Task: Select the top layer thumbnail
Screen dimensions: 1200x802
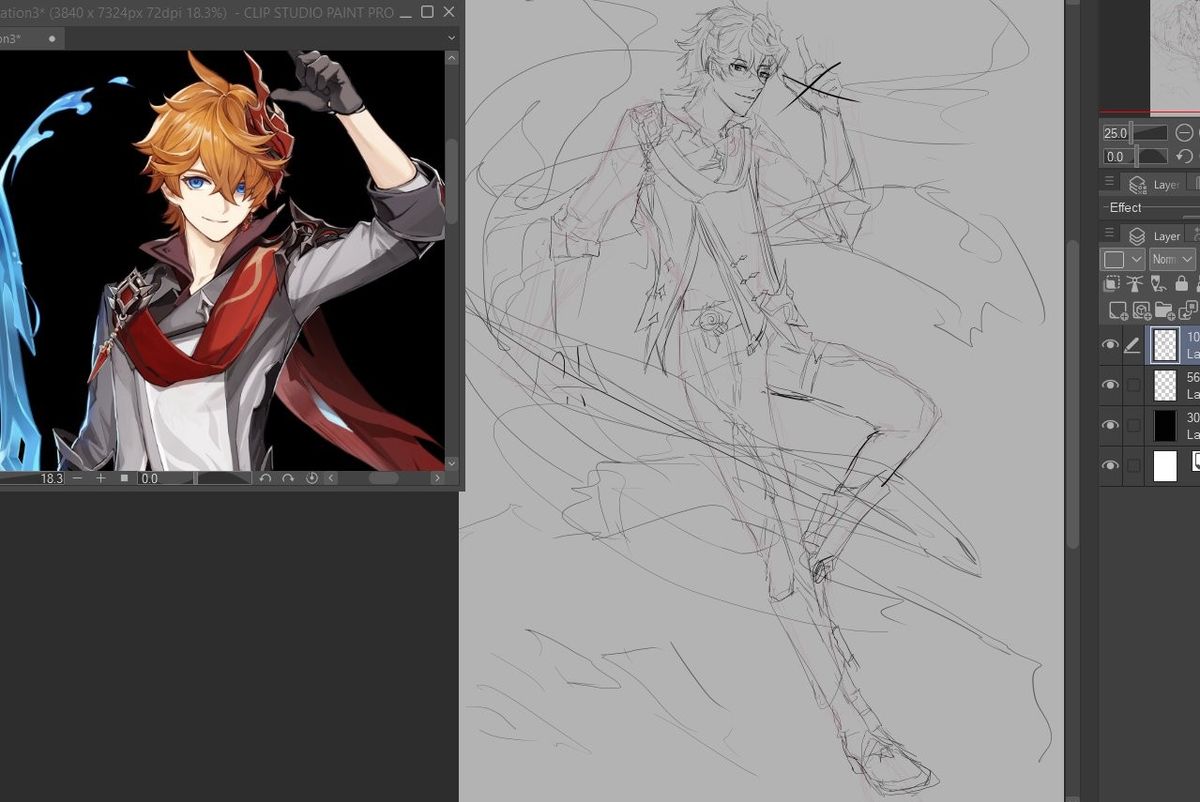Action: coord(1165,345)
